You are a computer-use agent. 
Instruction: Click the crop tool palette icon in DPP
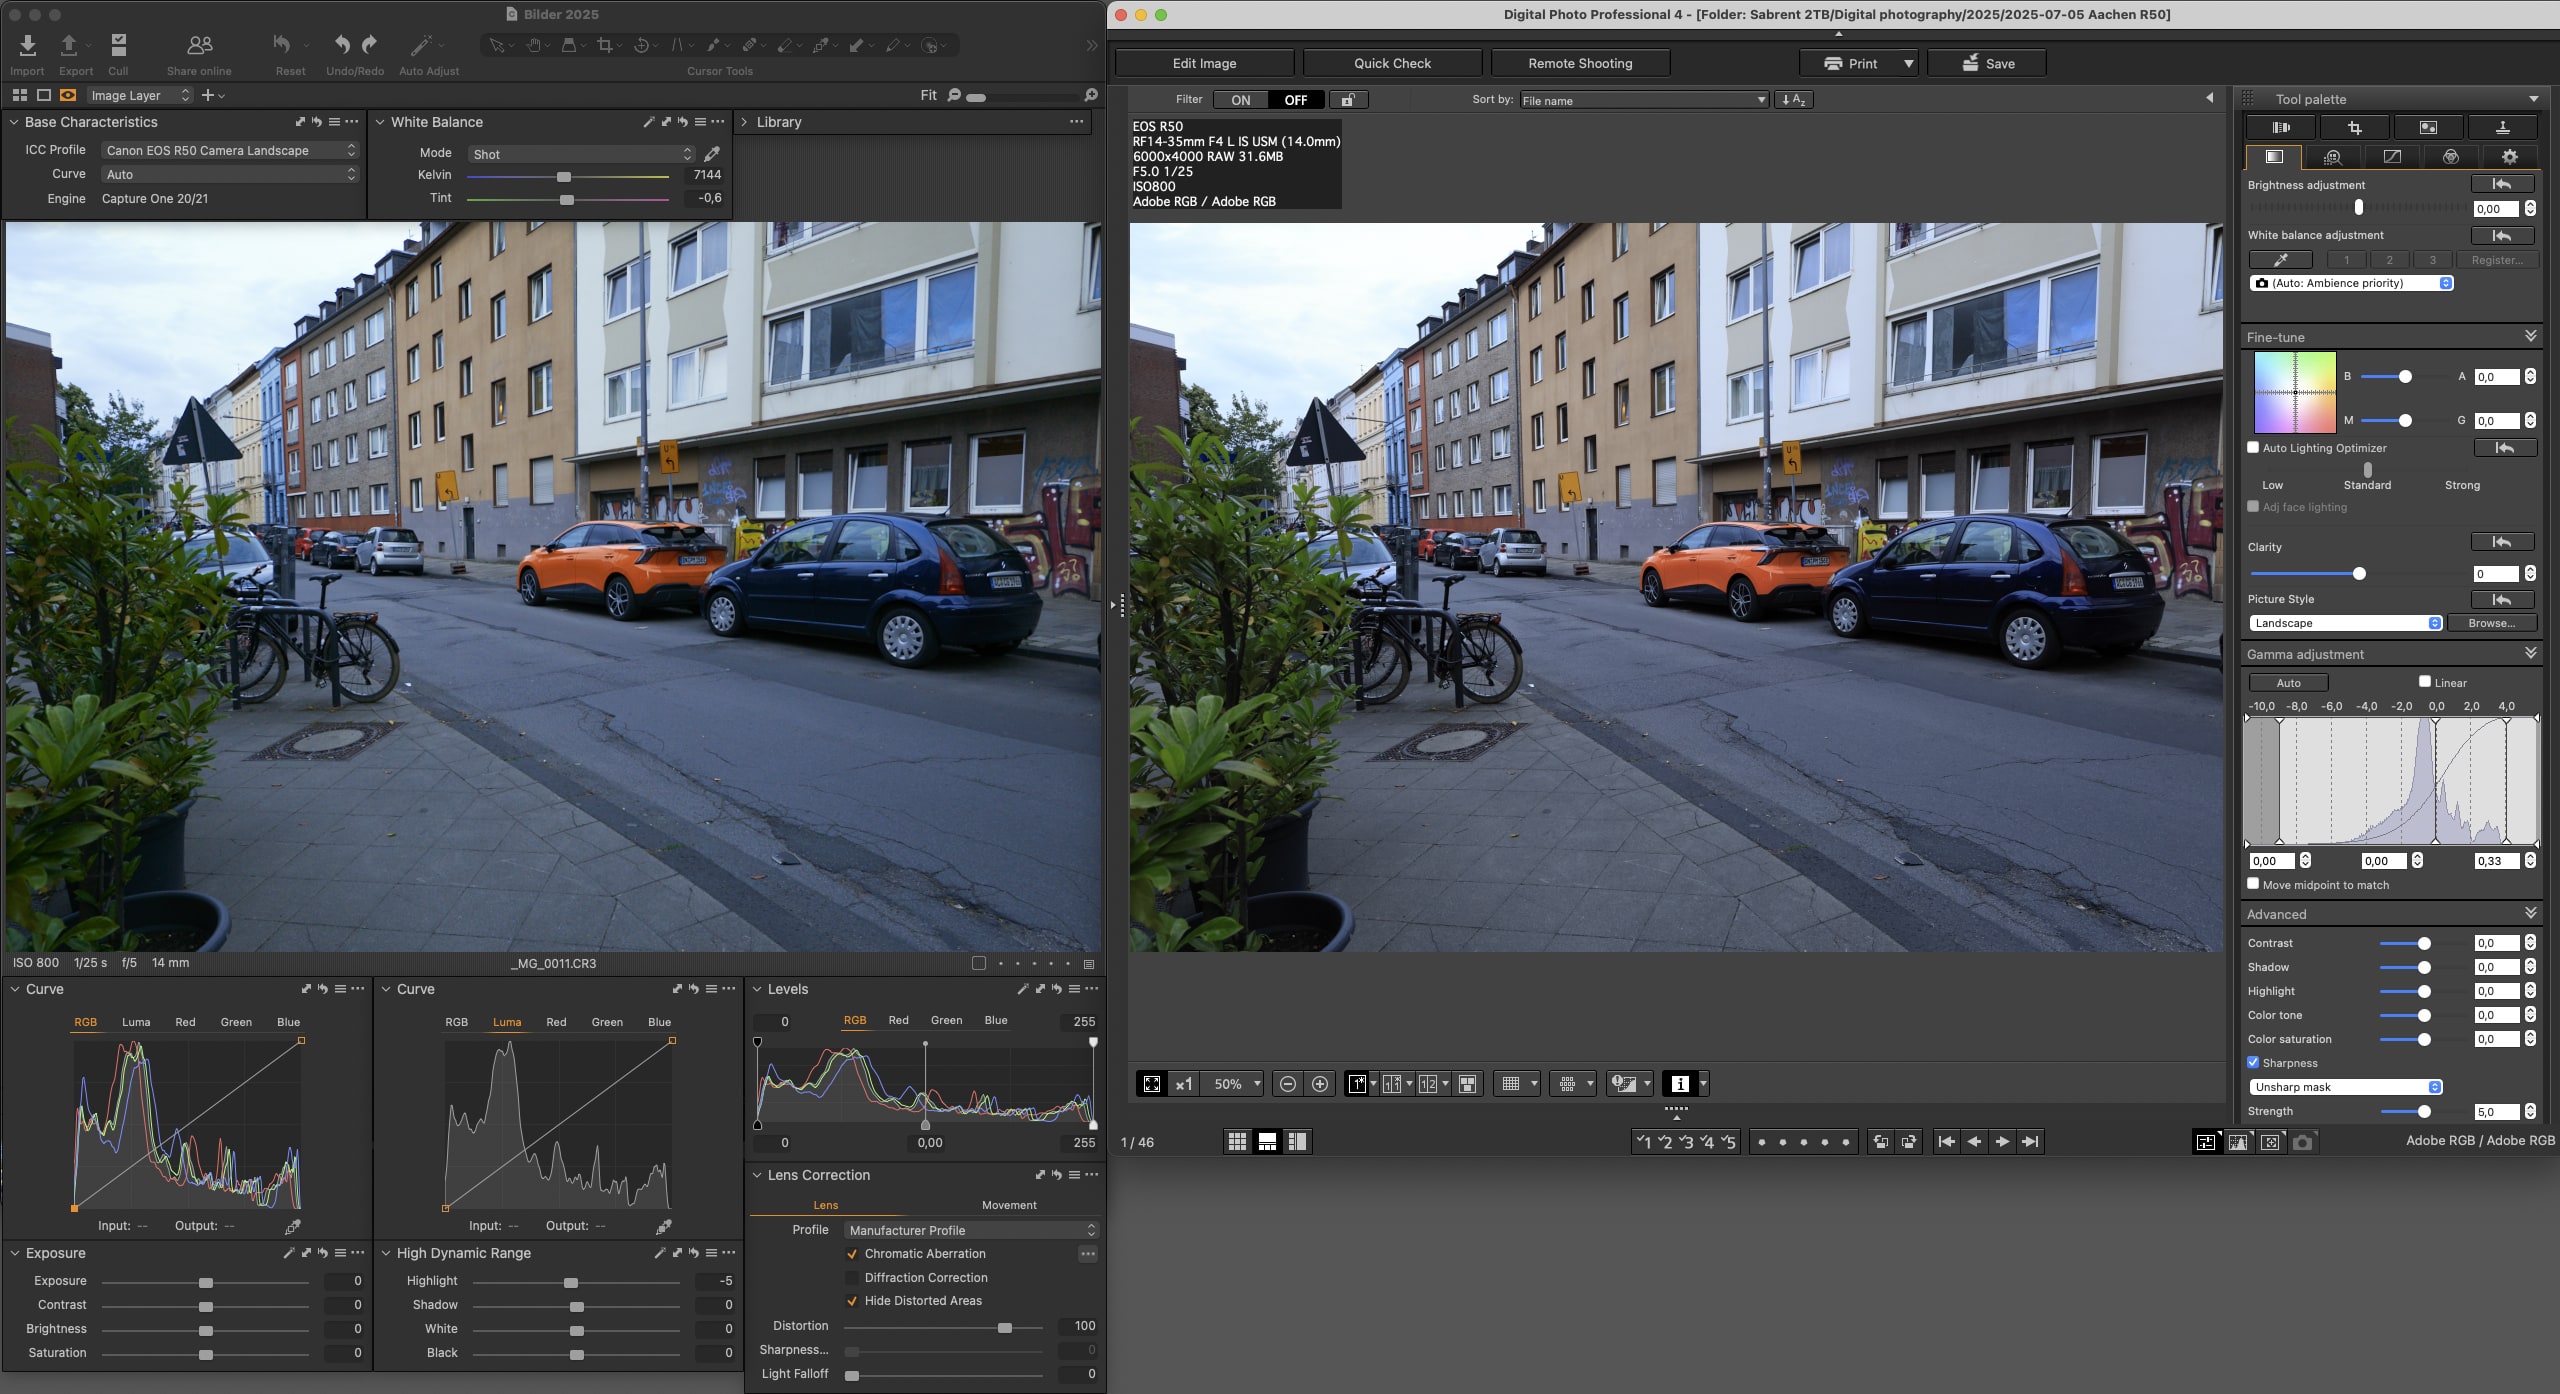2354,127
